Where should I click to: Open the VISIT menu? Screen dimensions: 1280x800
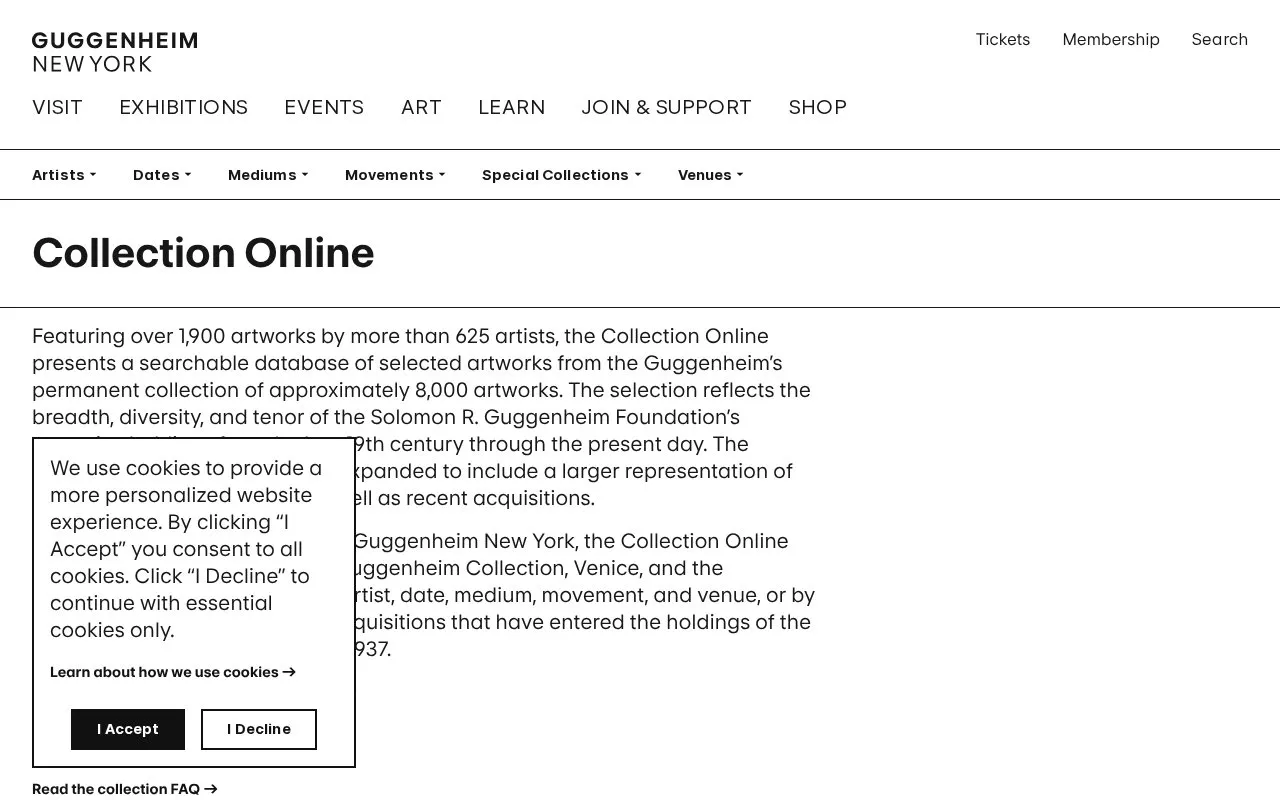57,107
